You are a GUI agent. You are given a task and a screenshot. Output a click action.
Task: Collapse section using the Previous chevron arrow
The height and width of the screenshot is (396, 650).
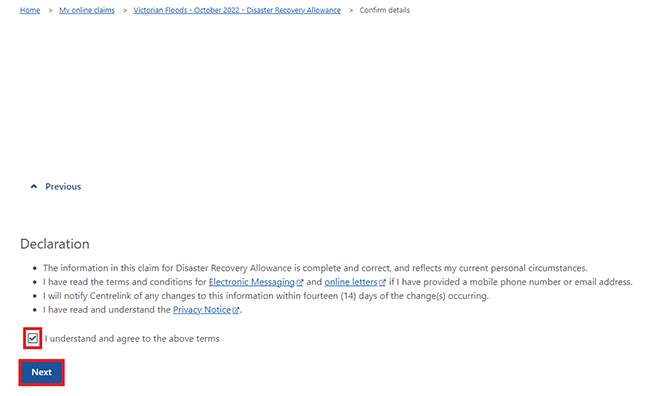[34, 187]
